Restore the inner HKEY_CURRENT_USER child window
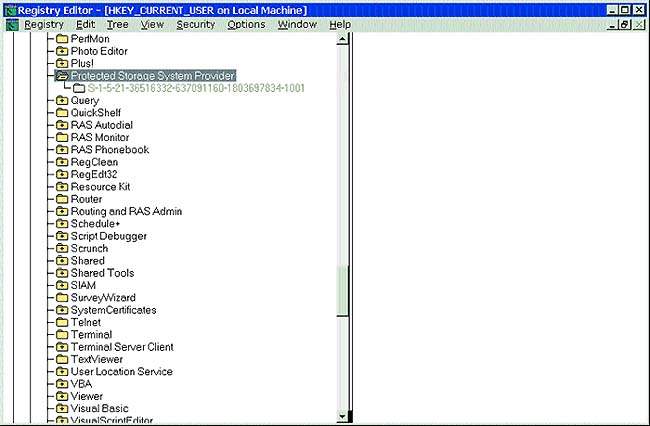Image resolution: width=650 pixels, height=426 pixels. pyautogui.click(x=625, y=25)
